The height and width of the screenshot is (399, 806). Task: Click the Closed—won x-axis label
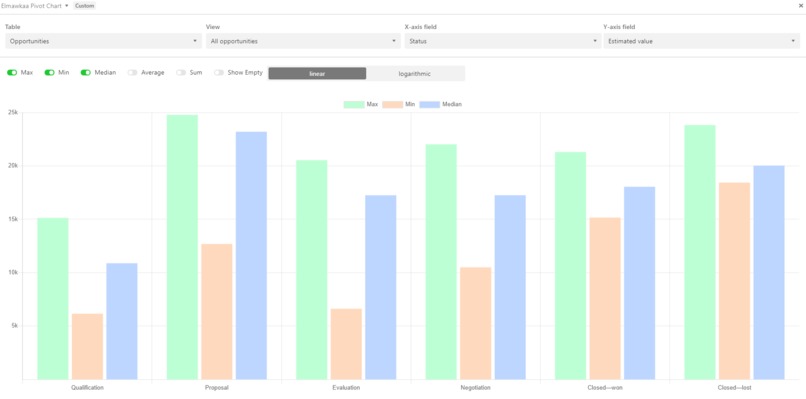click(x=605, y=388)
